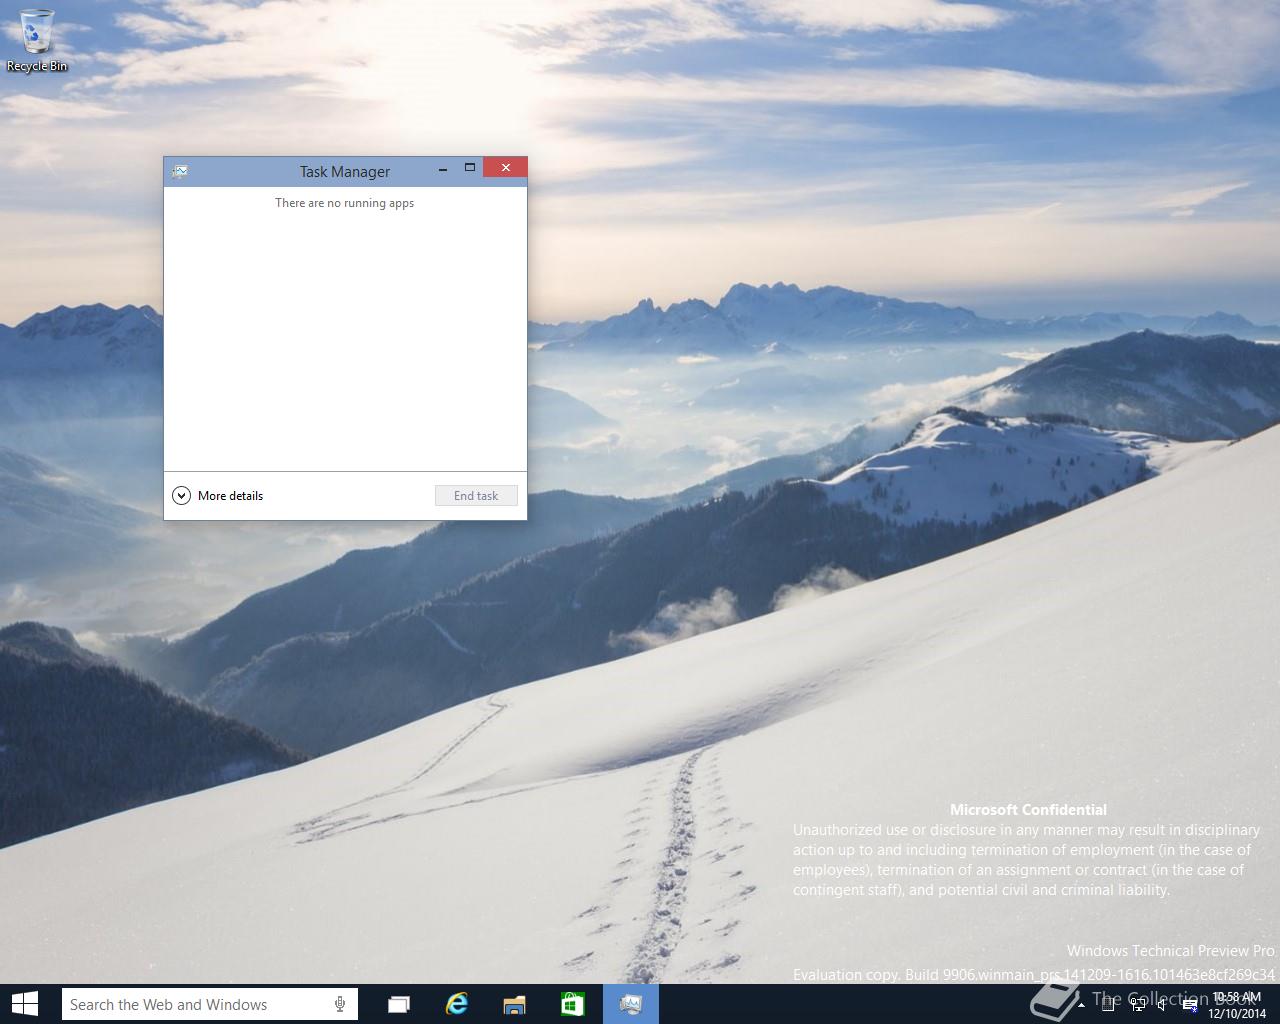Close the Task Manager window
This screenshot has height=1024, width=1280.
coord(505,168)
